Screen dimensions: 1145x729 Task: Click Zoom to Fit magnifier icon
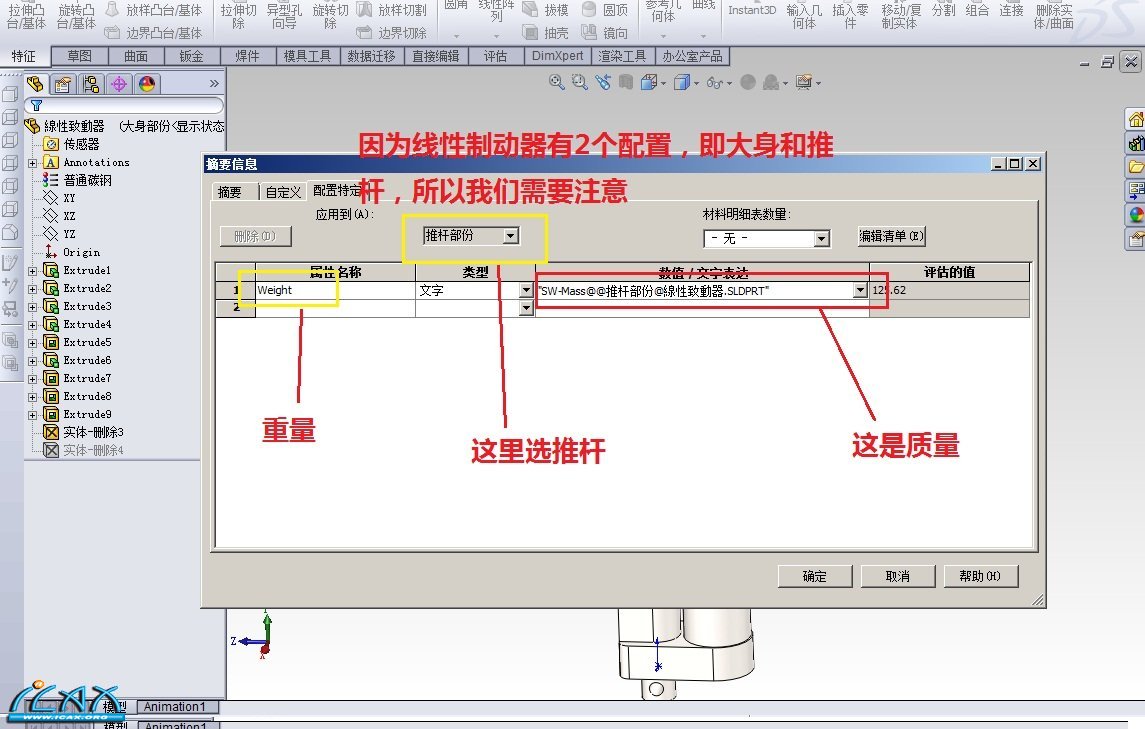556,83
